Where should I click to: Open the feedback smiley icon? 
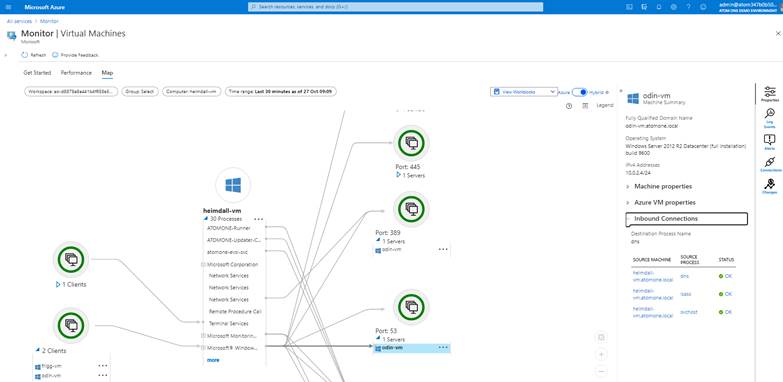(x=703, y=7)
